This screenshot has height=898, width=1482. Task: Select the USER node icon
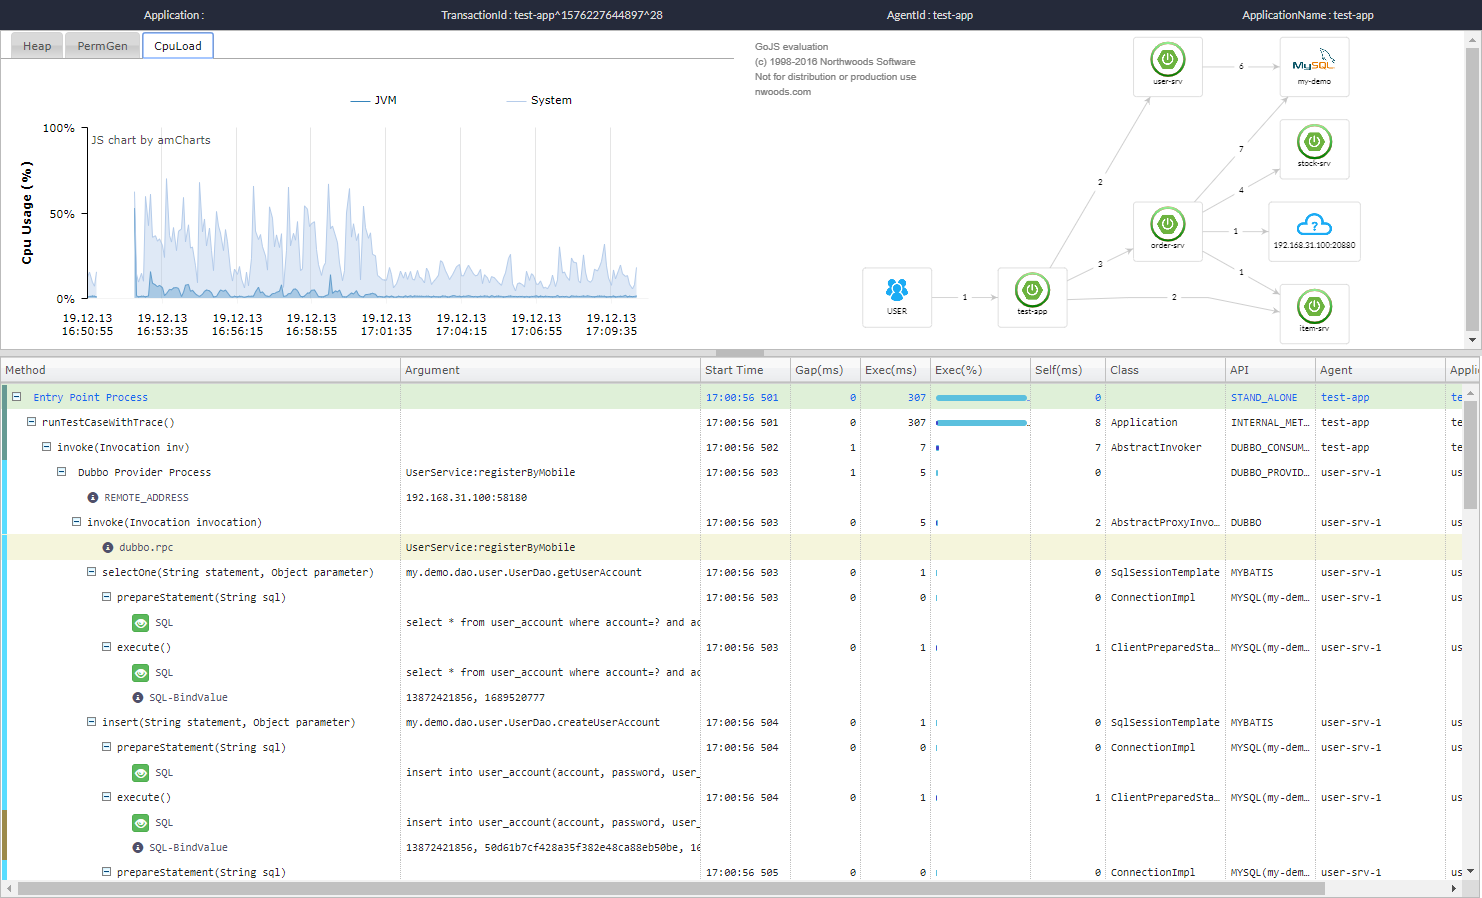(897, 292)
